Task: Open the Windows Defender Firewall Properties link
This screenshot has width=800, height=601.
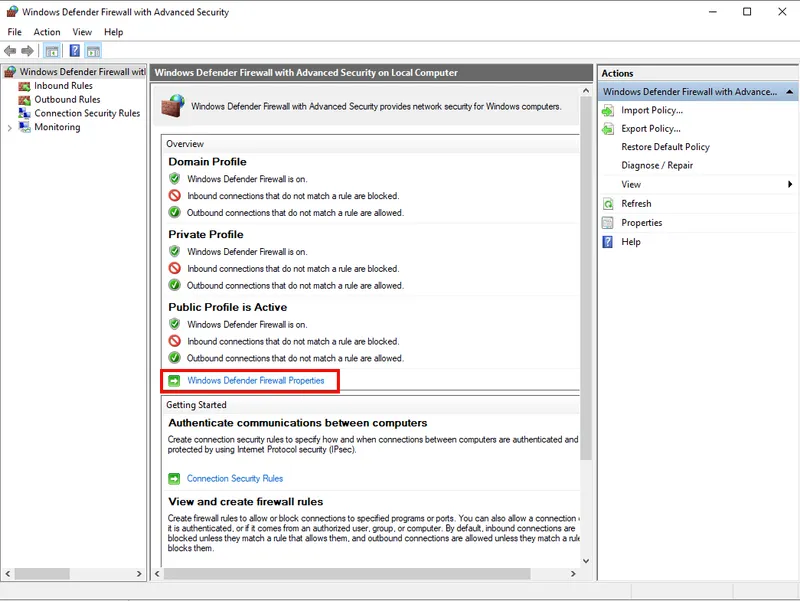Action: (255, 381)
